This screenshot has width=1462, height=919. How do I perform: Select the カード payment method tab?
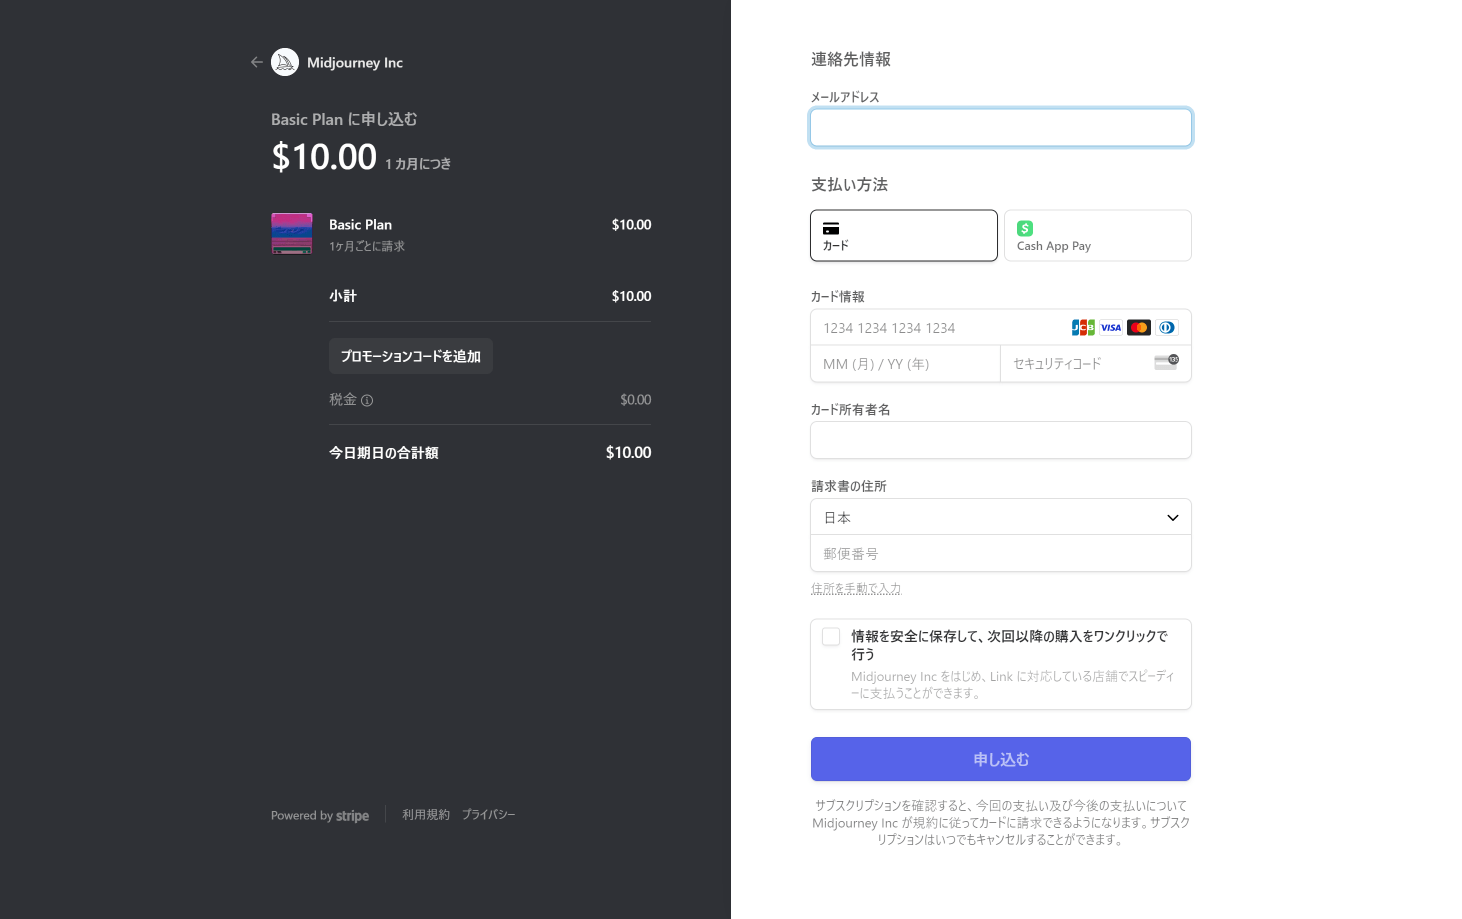tap(903, 236)
